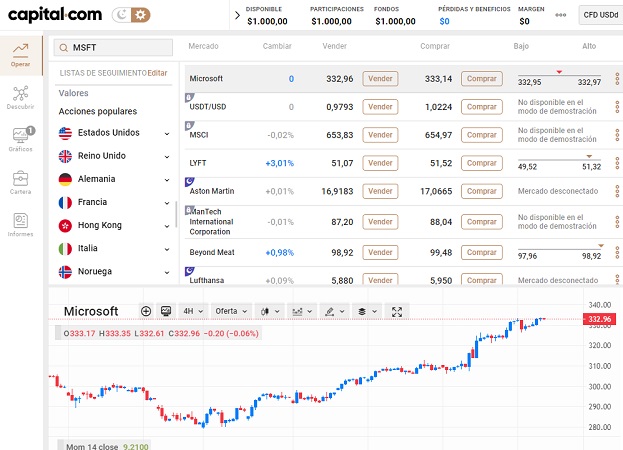This screenshot has width=623, height=450.
Task: Open options dots for Beyond Meat row
Action: pyautogui.click(x=617, y=253)
